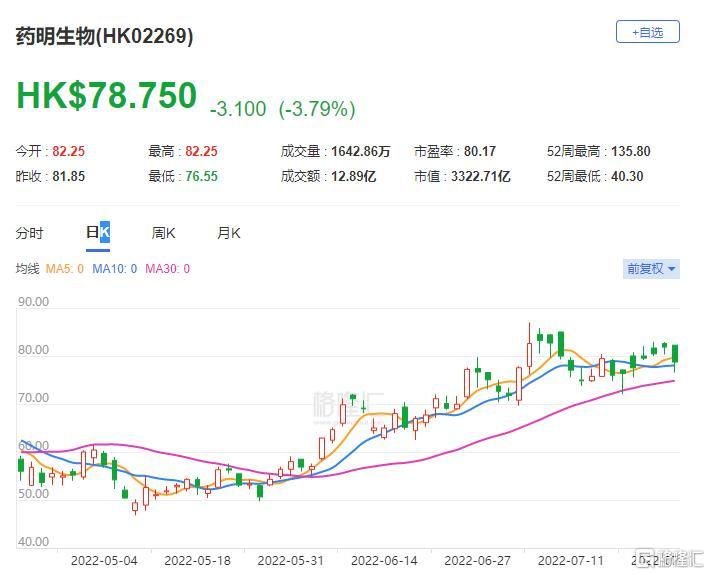The image size is (710, 575).
Task: Click date label 2022-05-18
Action: [x=197, y=561]
